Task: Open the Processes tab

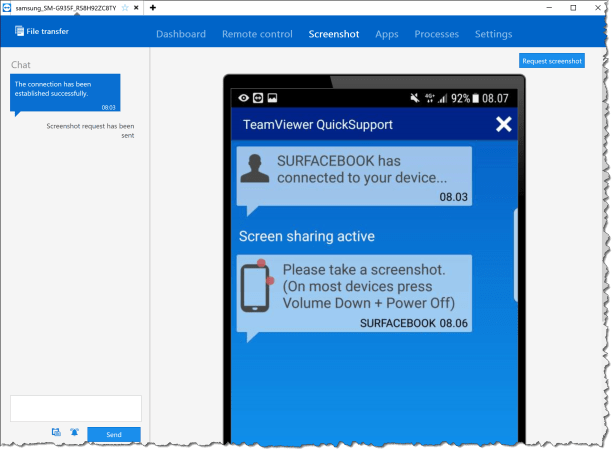Action: (437, 34)
